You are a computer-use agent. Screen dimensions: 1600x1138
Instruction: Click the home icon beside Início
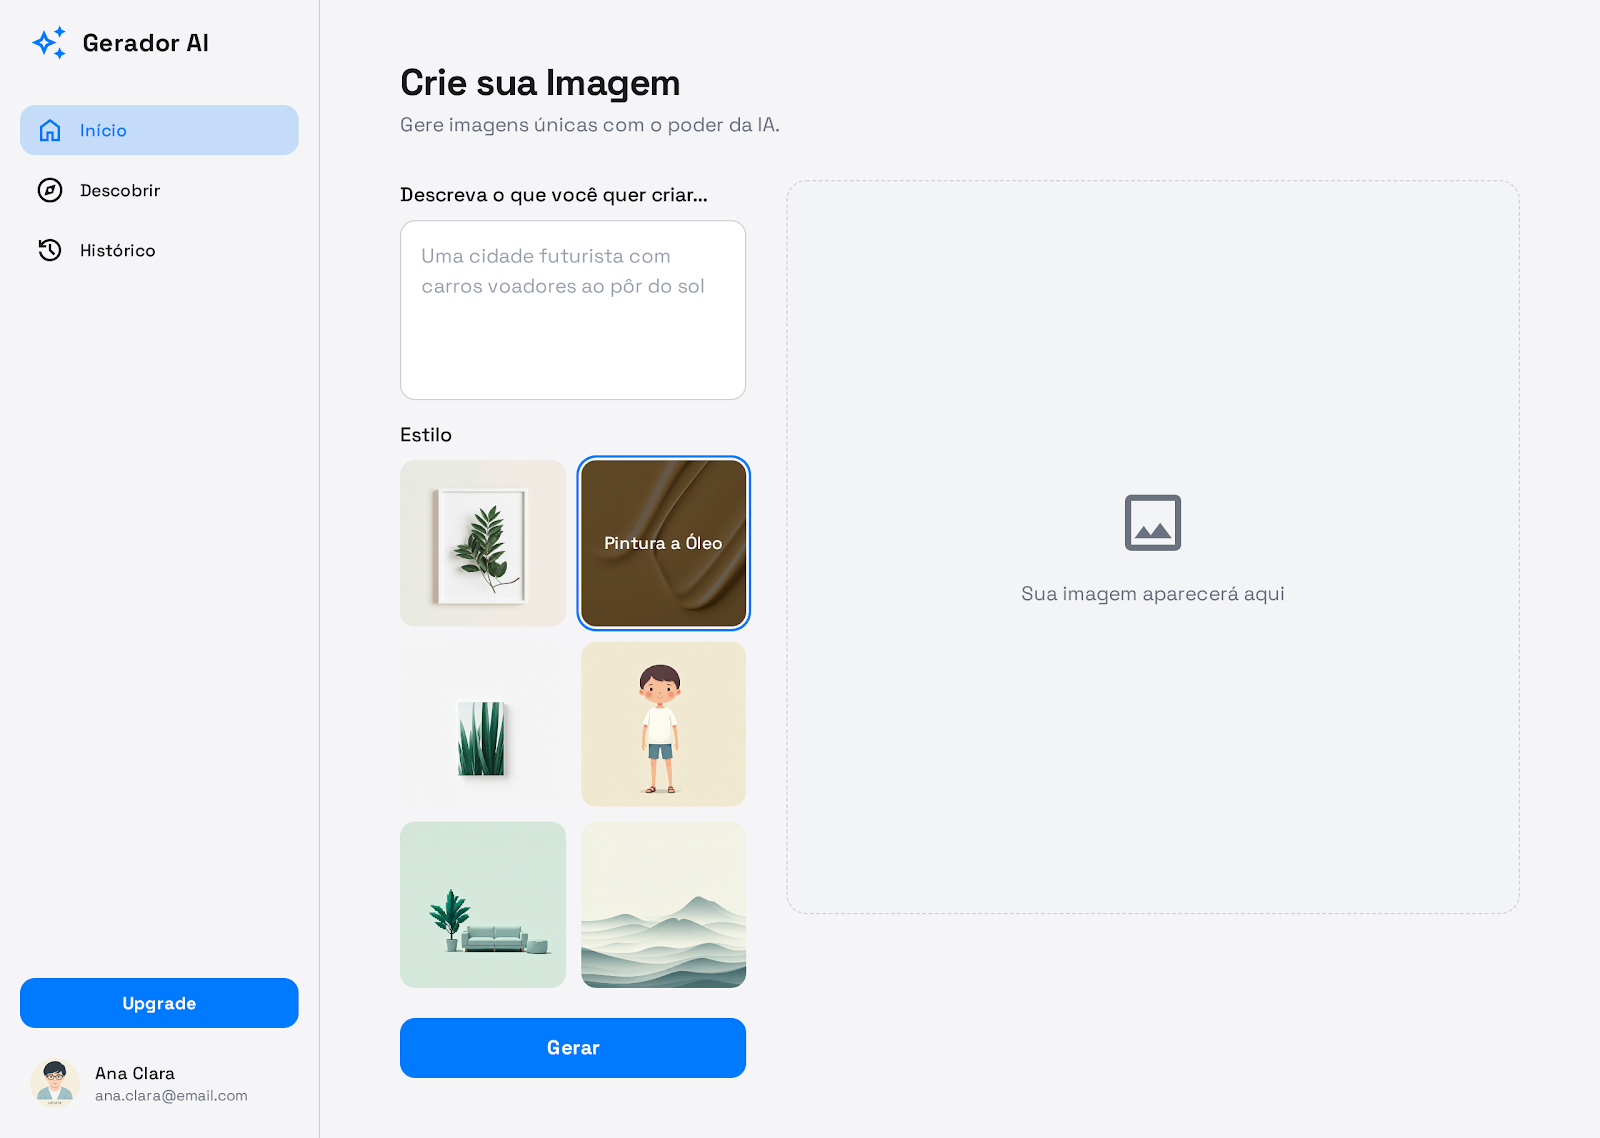[50, 130]
